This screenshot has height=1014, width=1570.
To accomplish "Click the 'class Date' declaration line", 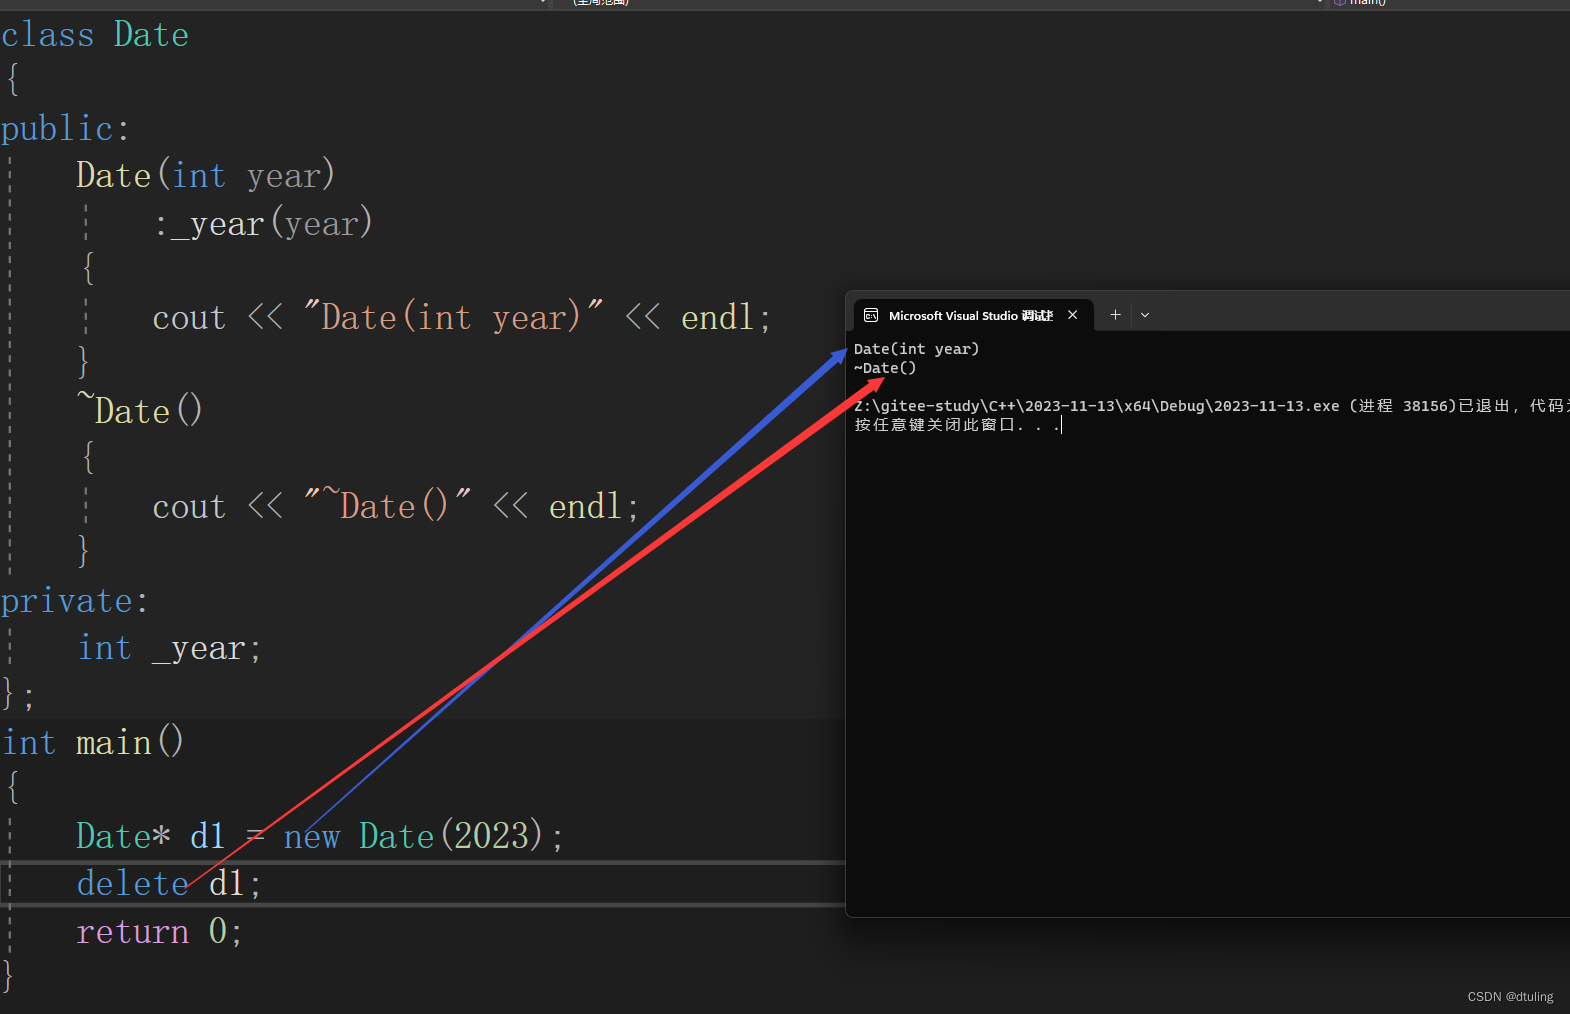I will 95,35.
